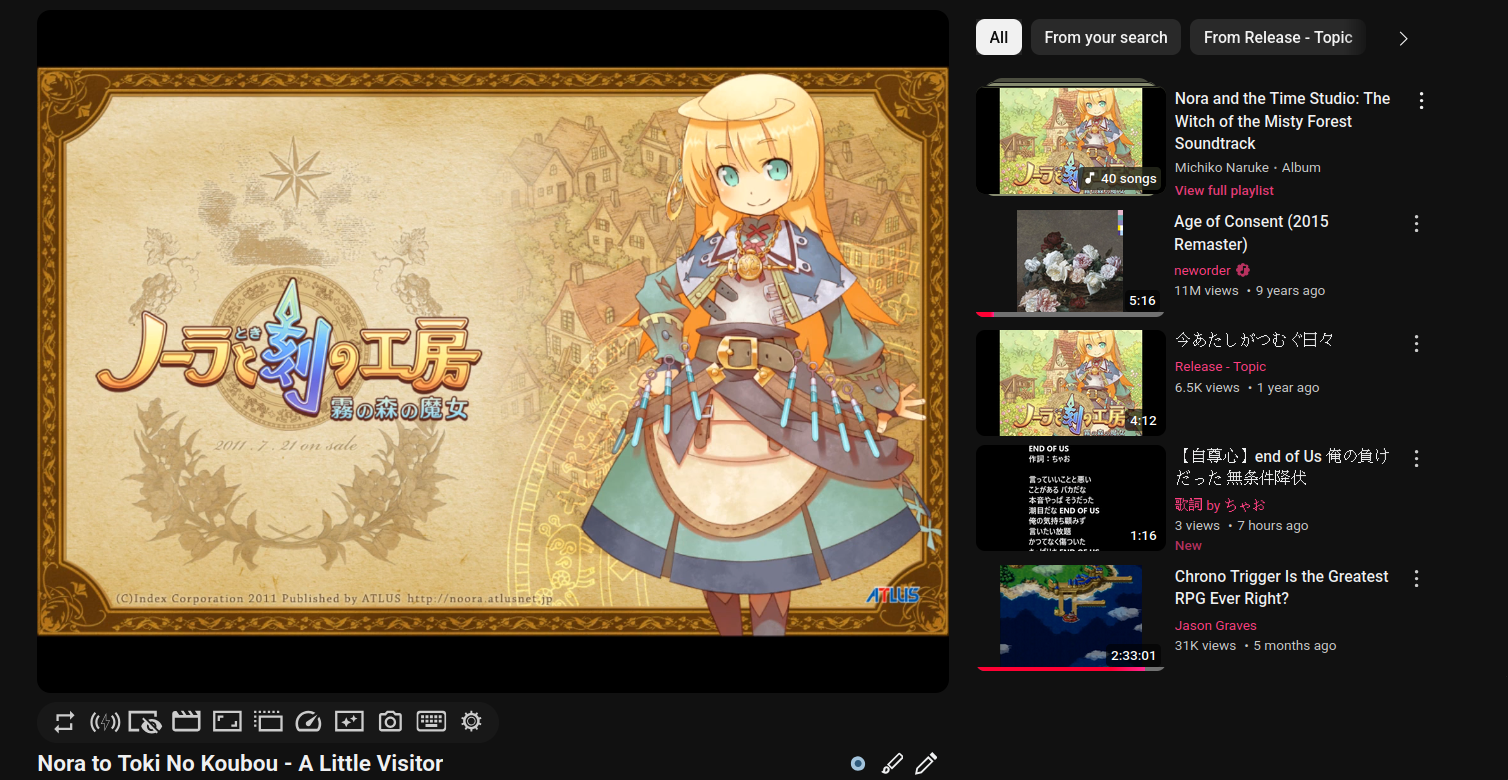
Task: Click the pop-up player window icon
Action: [x=268, y=721]
